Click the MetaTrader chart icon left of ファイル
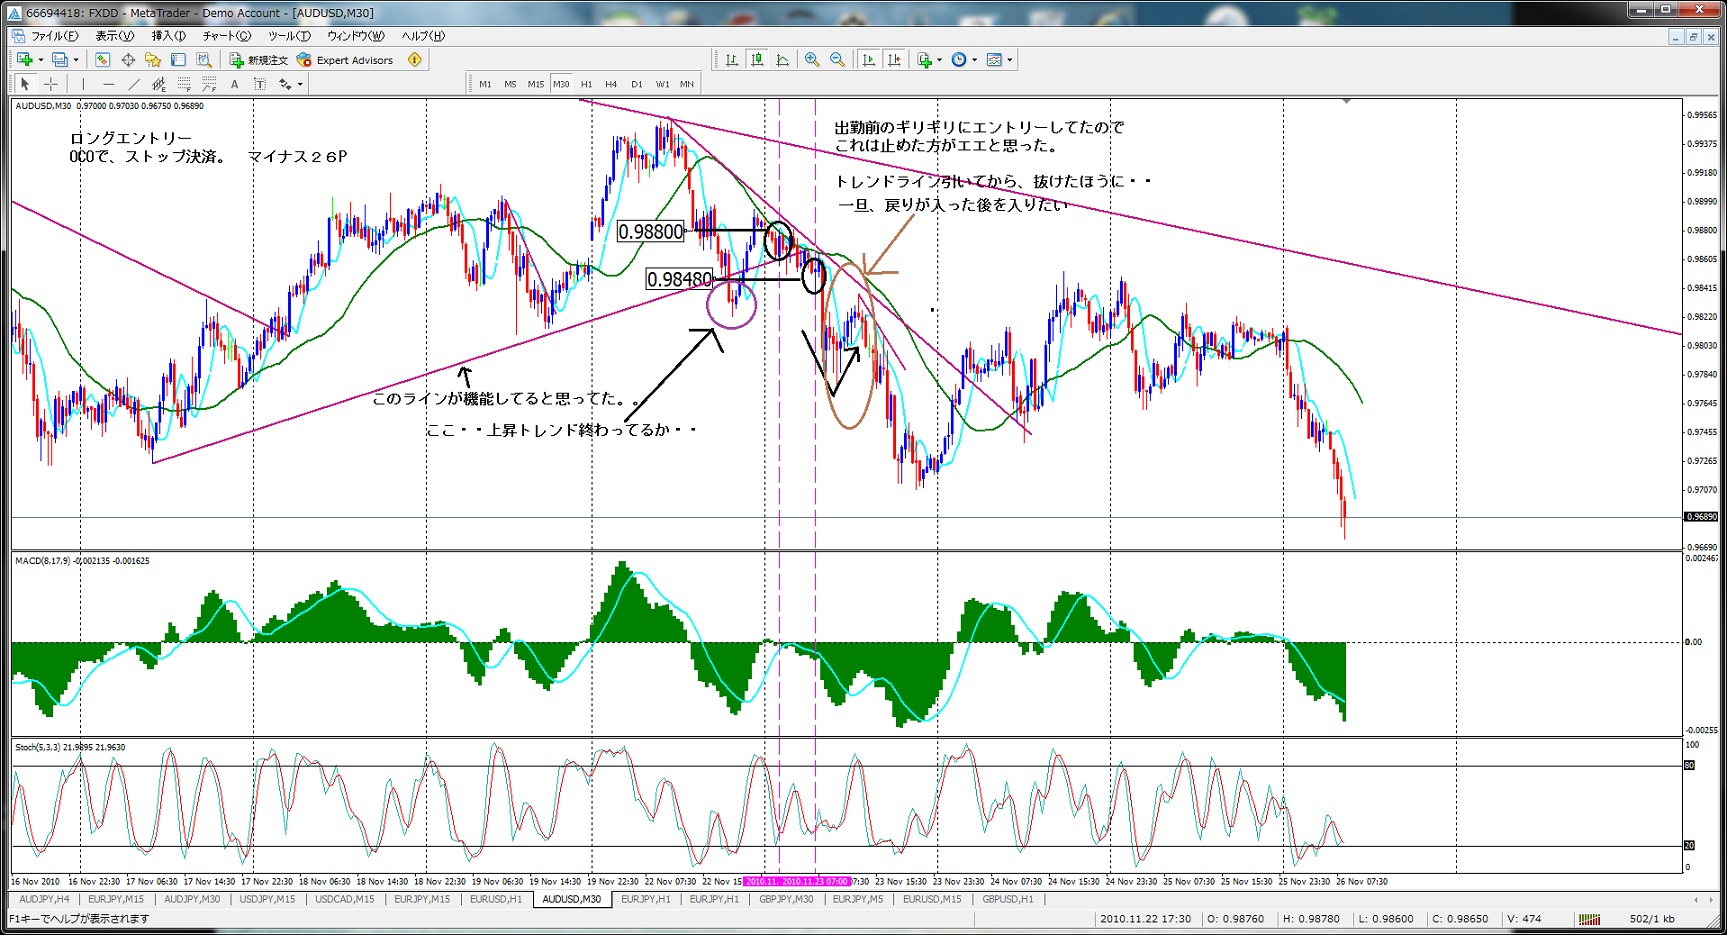 [x=18, y=36]
